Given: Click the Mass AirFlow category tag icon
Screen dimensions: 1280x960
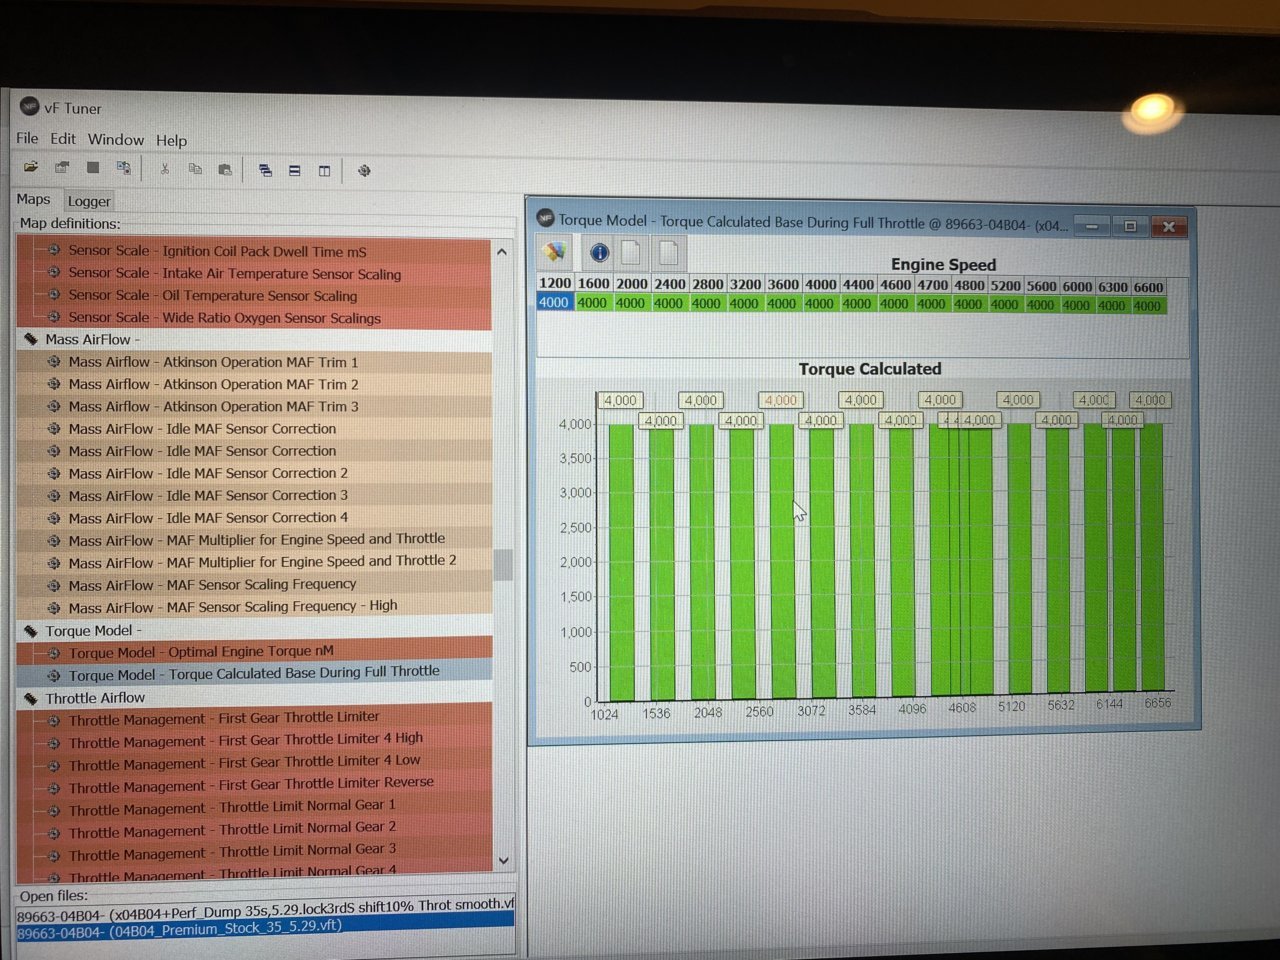Looking at the screenshot, I should coord(31,339).
